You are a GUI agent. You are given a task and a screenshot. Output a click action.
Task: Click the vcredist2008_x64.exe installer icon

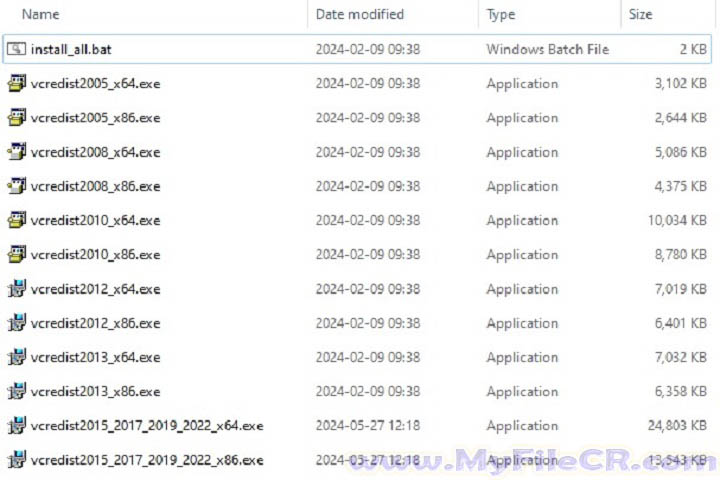[x=16, y=153]
